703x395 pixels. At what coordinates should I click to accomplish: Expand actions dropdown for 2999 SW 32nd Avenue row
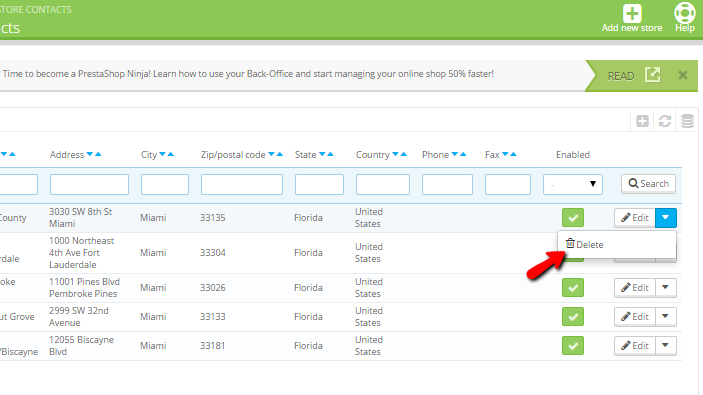click(x=666, y=317)
